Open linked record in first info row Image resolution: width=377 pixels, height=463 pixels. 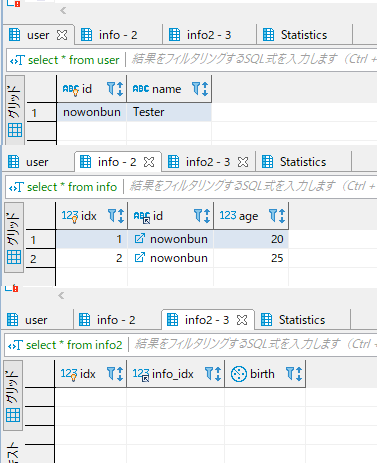click(x=139, y=239)
